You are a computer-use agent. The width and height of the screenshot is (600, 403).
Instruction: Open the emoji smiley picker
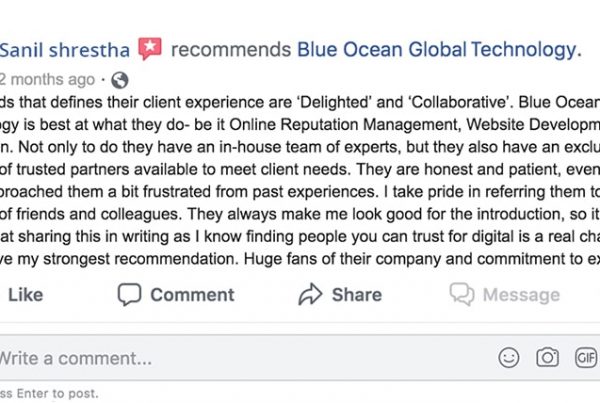point(509,358)
